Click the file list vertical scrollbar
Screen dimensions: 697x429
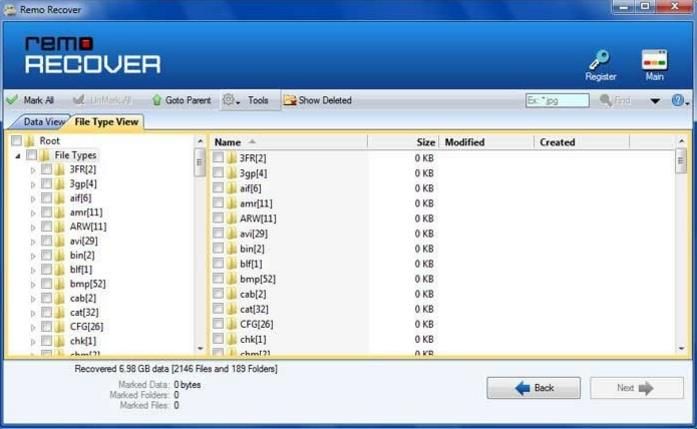tap(681, 250)
